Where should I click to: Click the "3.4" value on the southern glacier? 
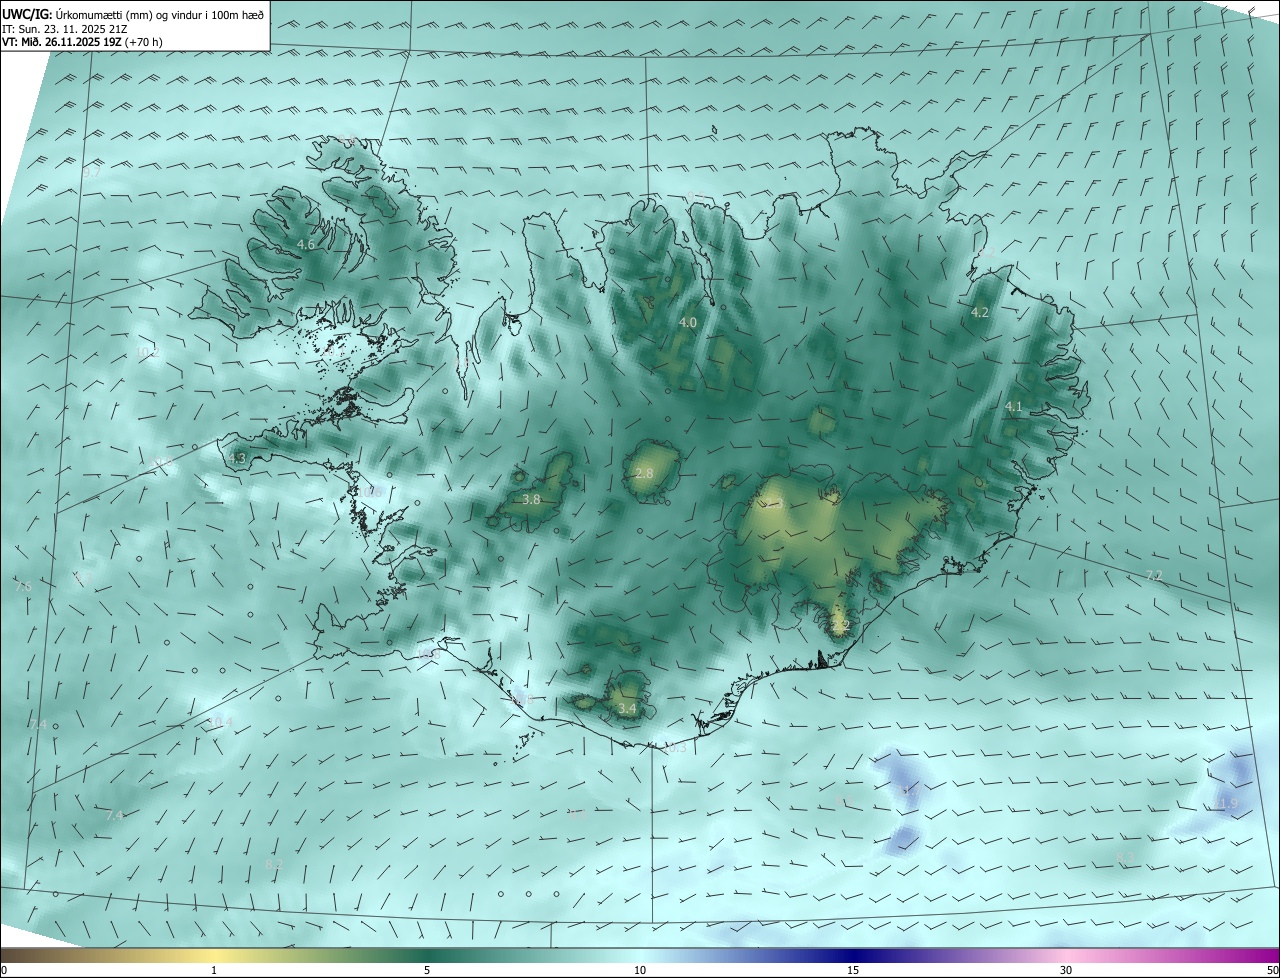(x=627, y=708)
